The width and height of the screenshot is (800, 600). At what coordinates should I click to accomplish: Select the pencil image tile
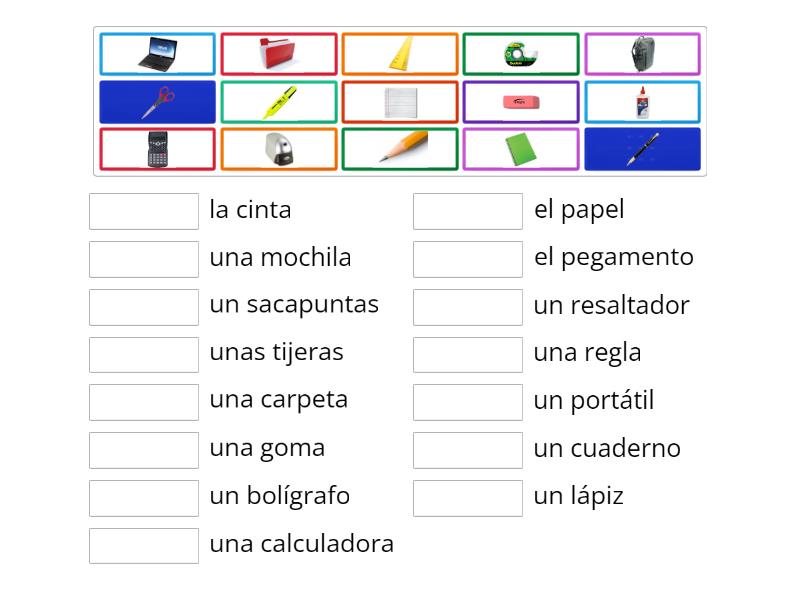tap(399, 148)
